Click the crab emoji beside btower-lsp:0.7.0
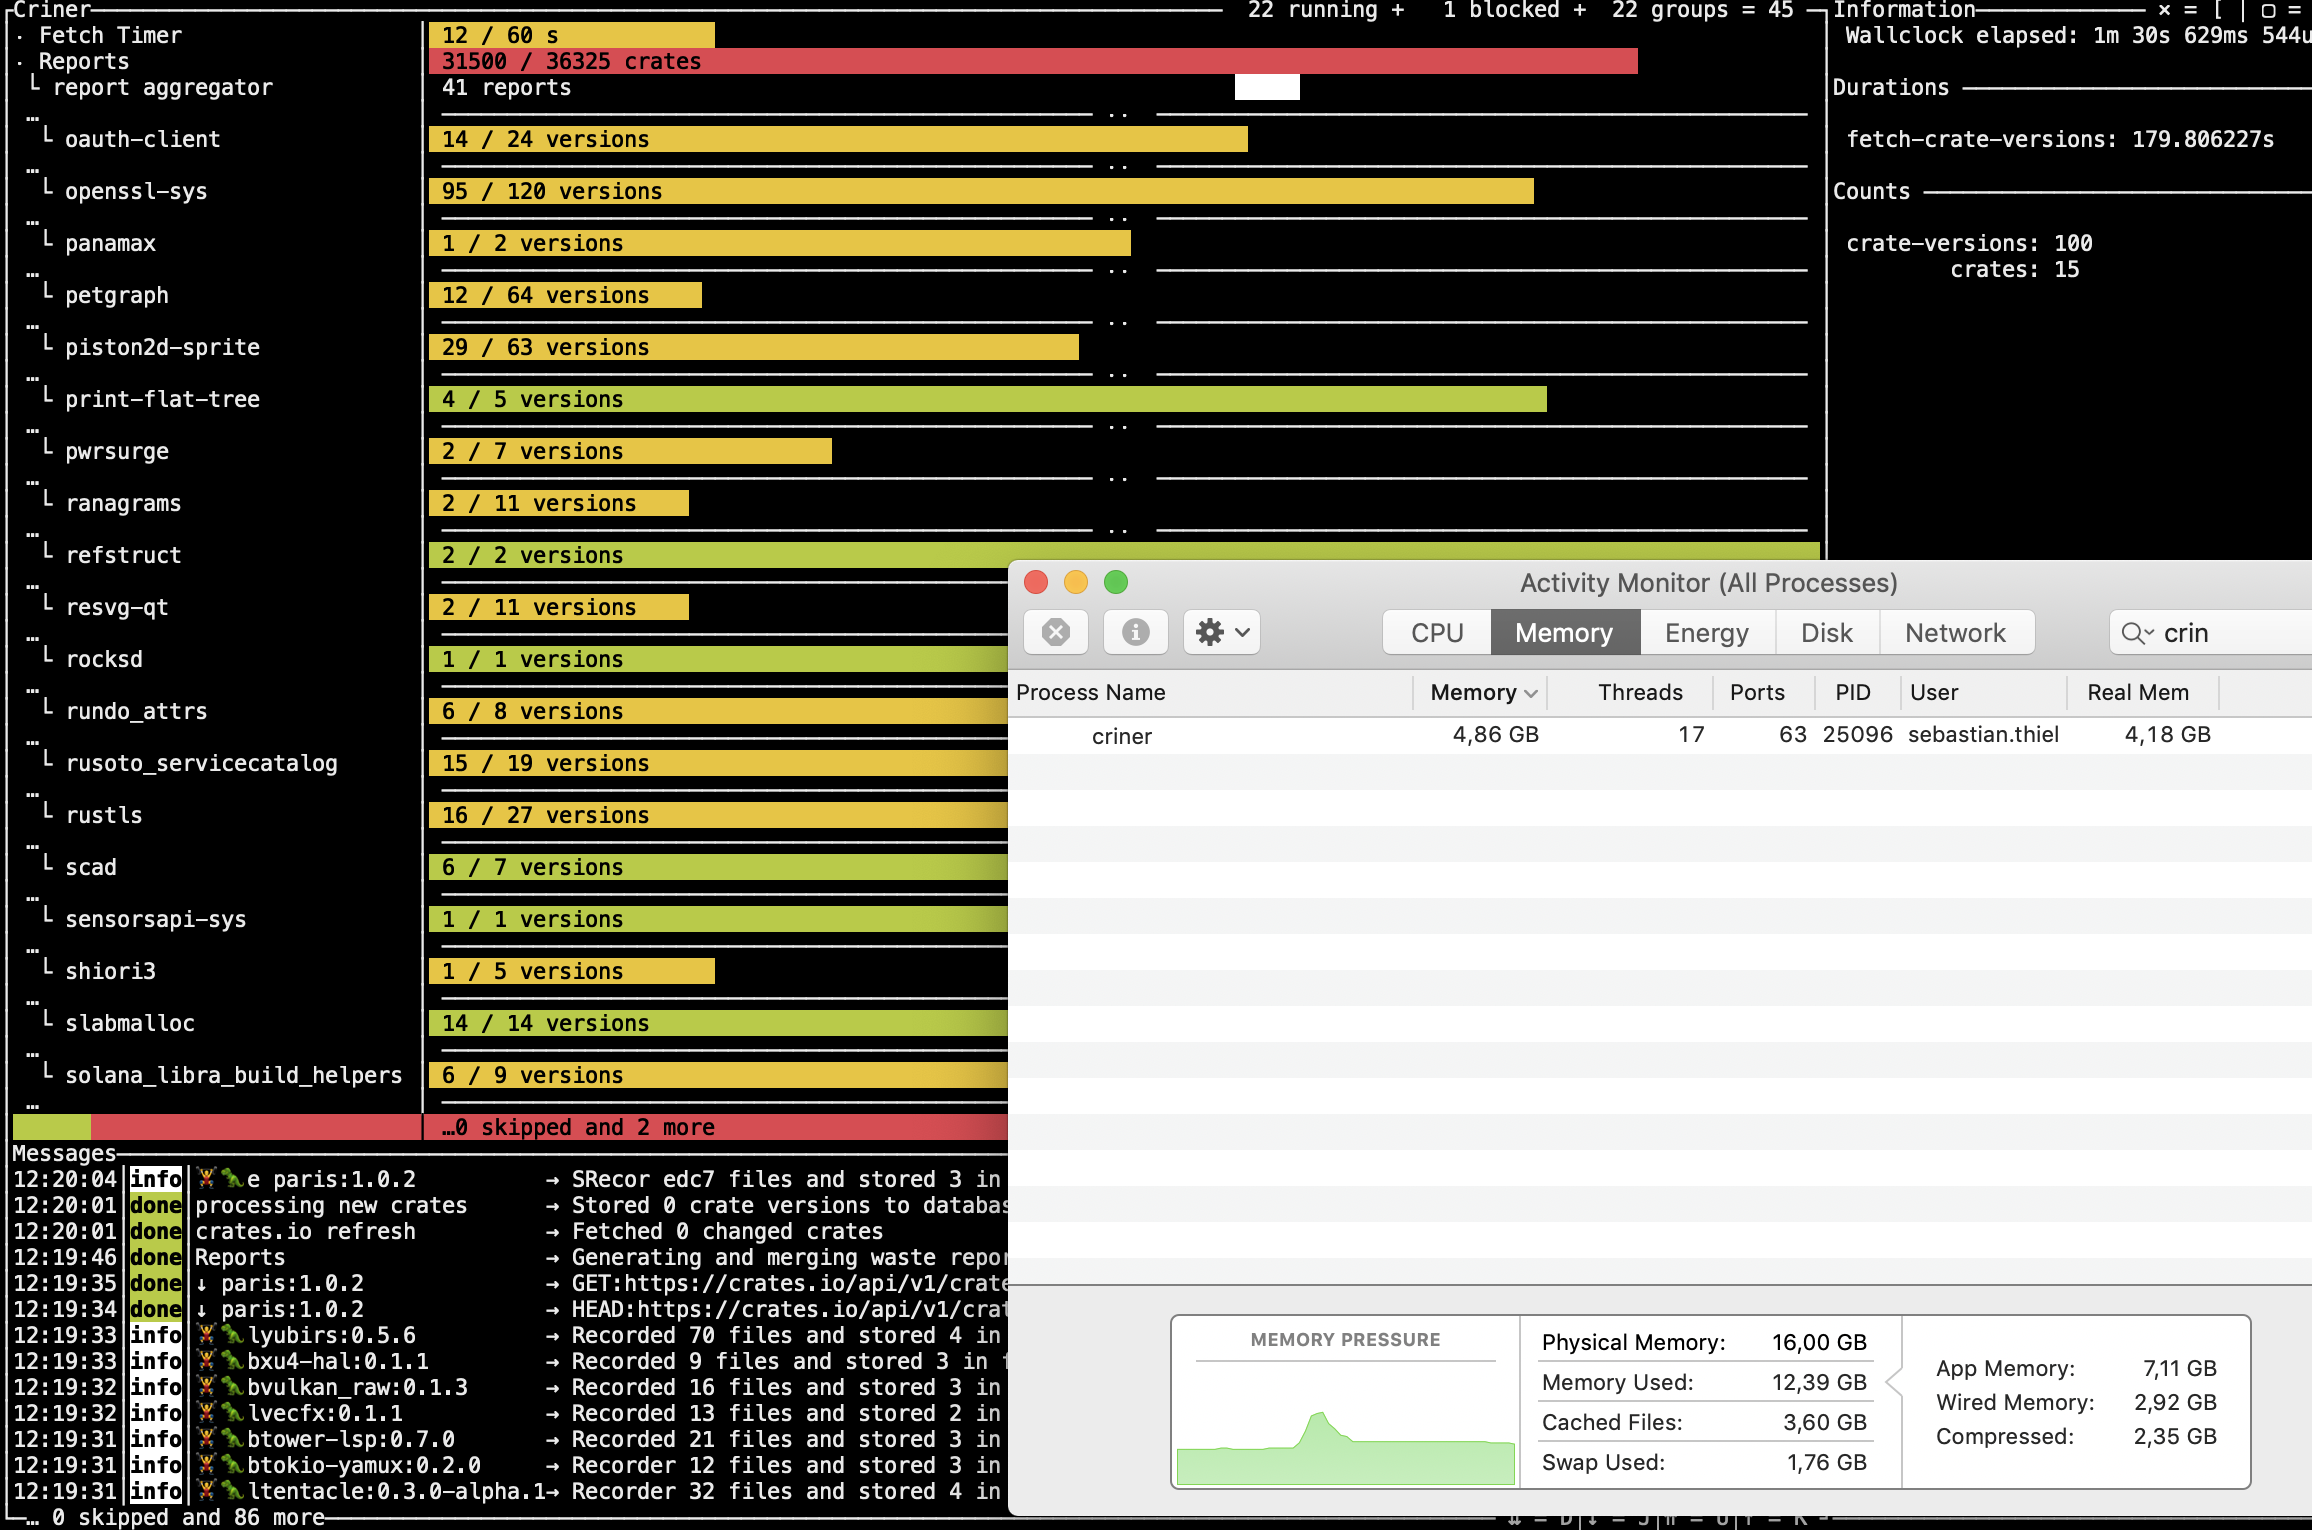Screen dimensions: 2312x1530 point(206,1438)
